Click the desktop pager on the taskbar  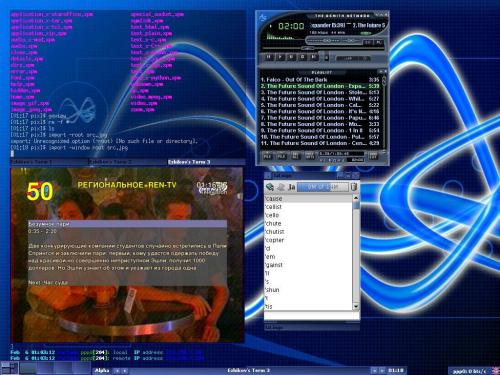tap(46, 368)
